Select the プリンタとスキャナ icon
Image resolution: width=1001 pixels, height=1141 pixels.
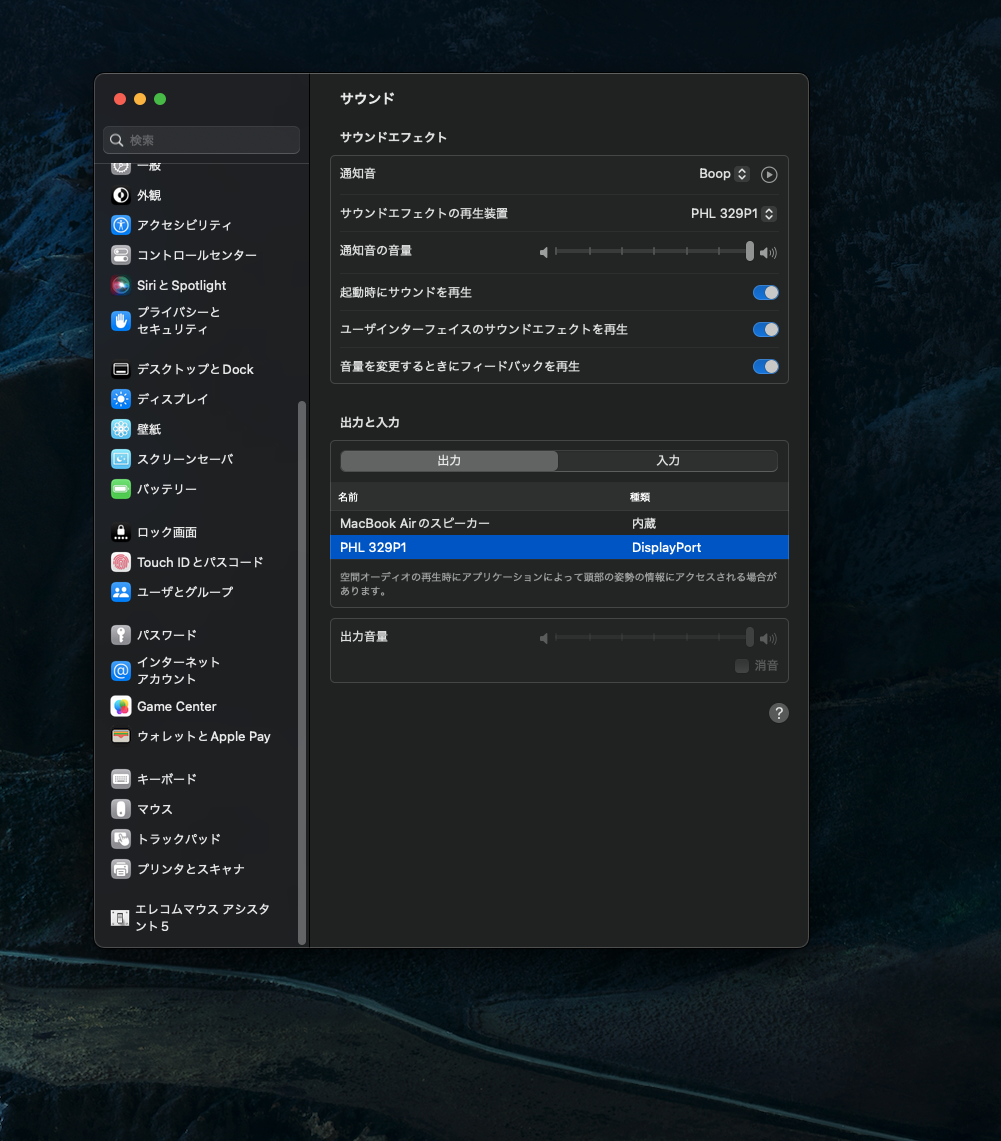(121, 869)
